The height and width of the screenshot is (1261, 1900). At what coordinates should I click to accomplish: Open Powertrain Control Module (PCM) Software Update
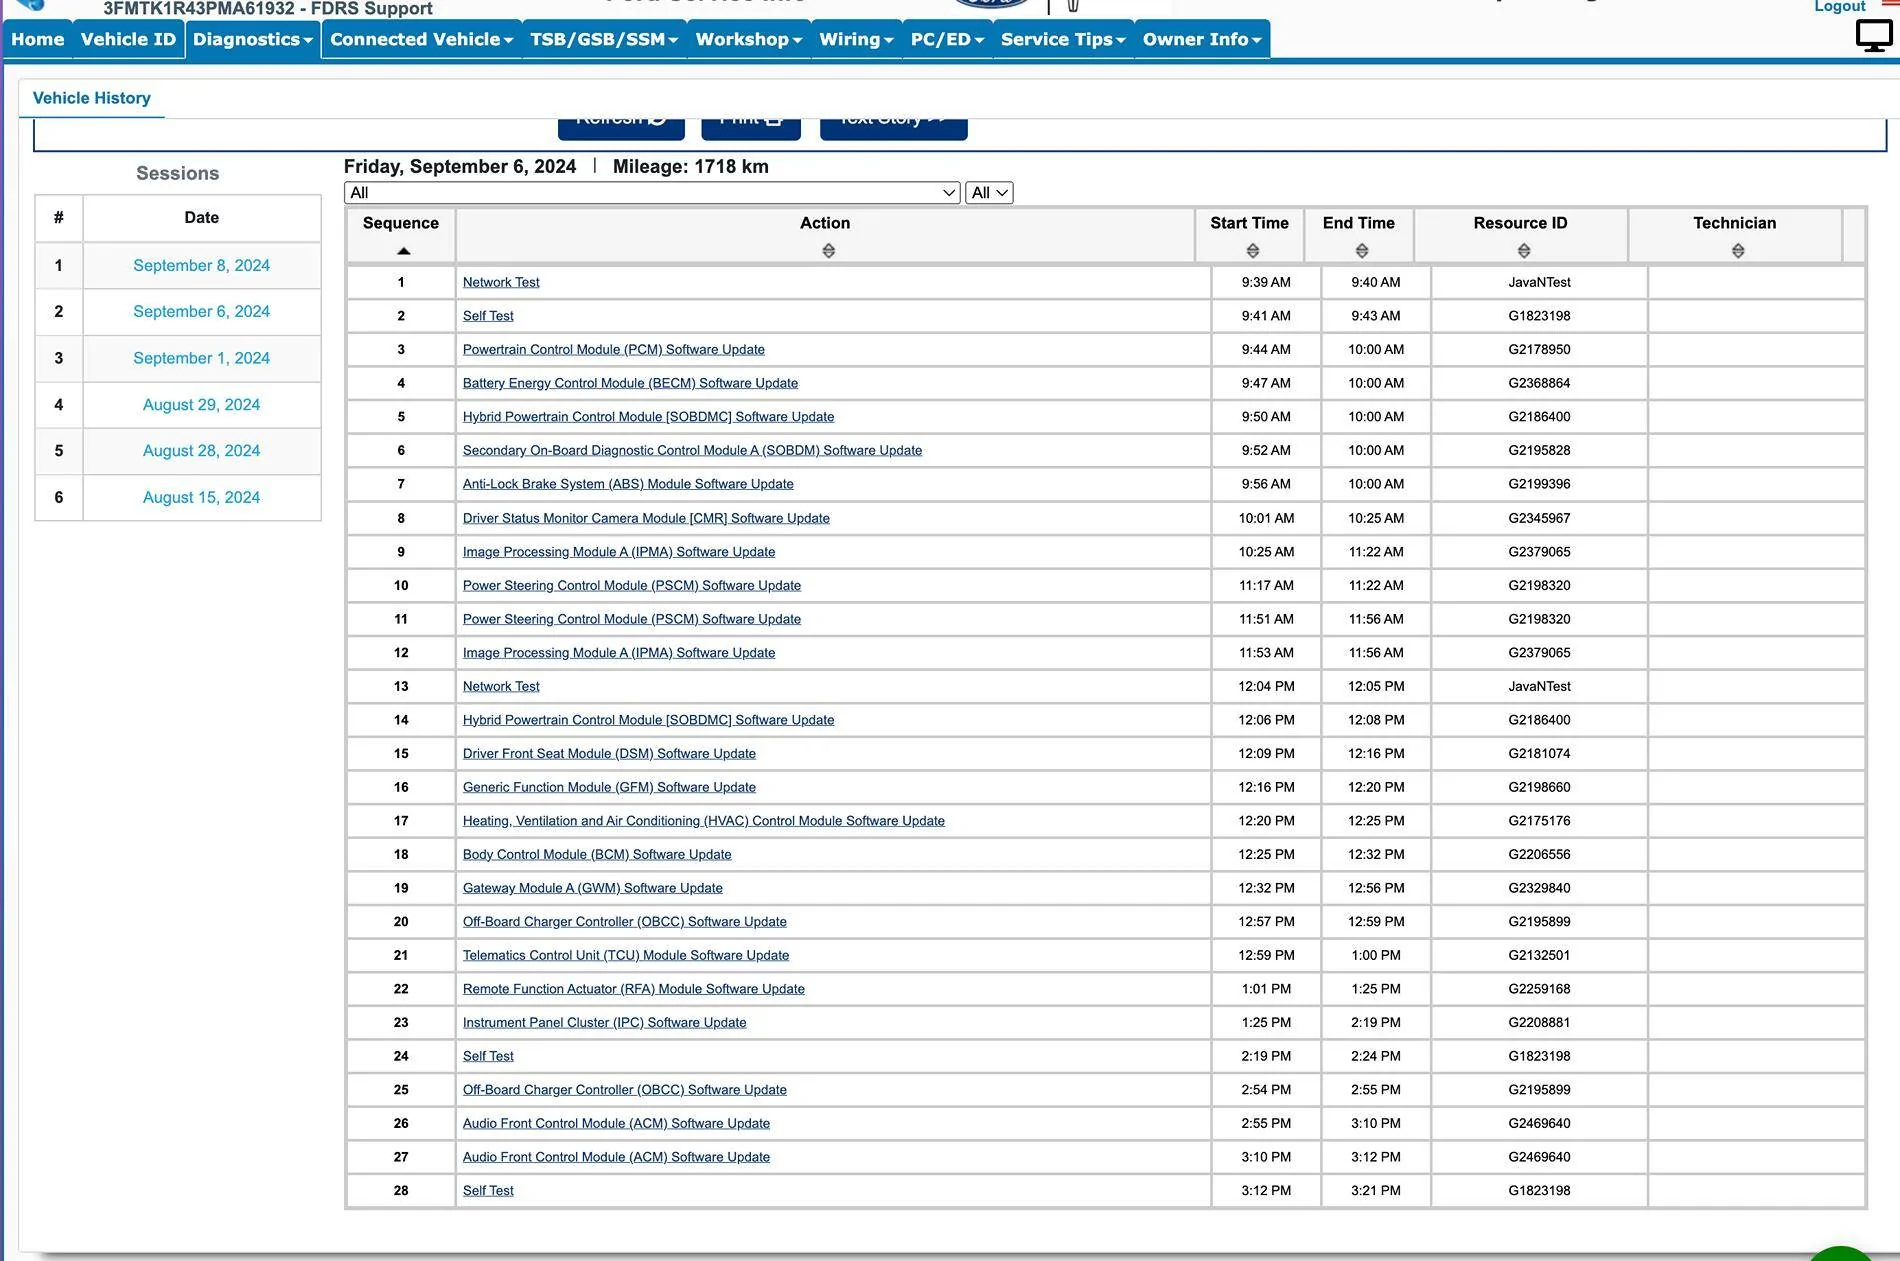click(614, 349)
